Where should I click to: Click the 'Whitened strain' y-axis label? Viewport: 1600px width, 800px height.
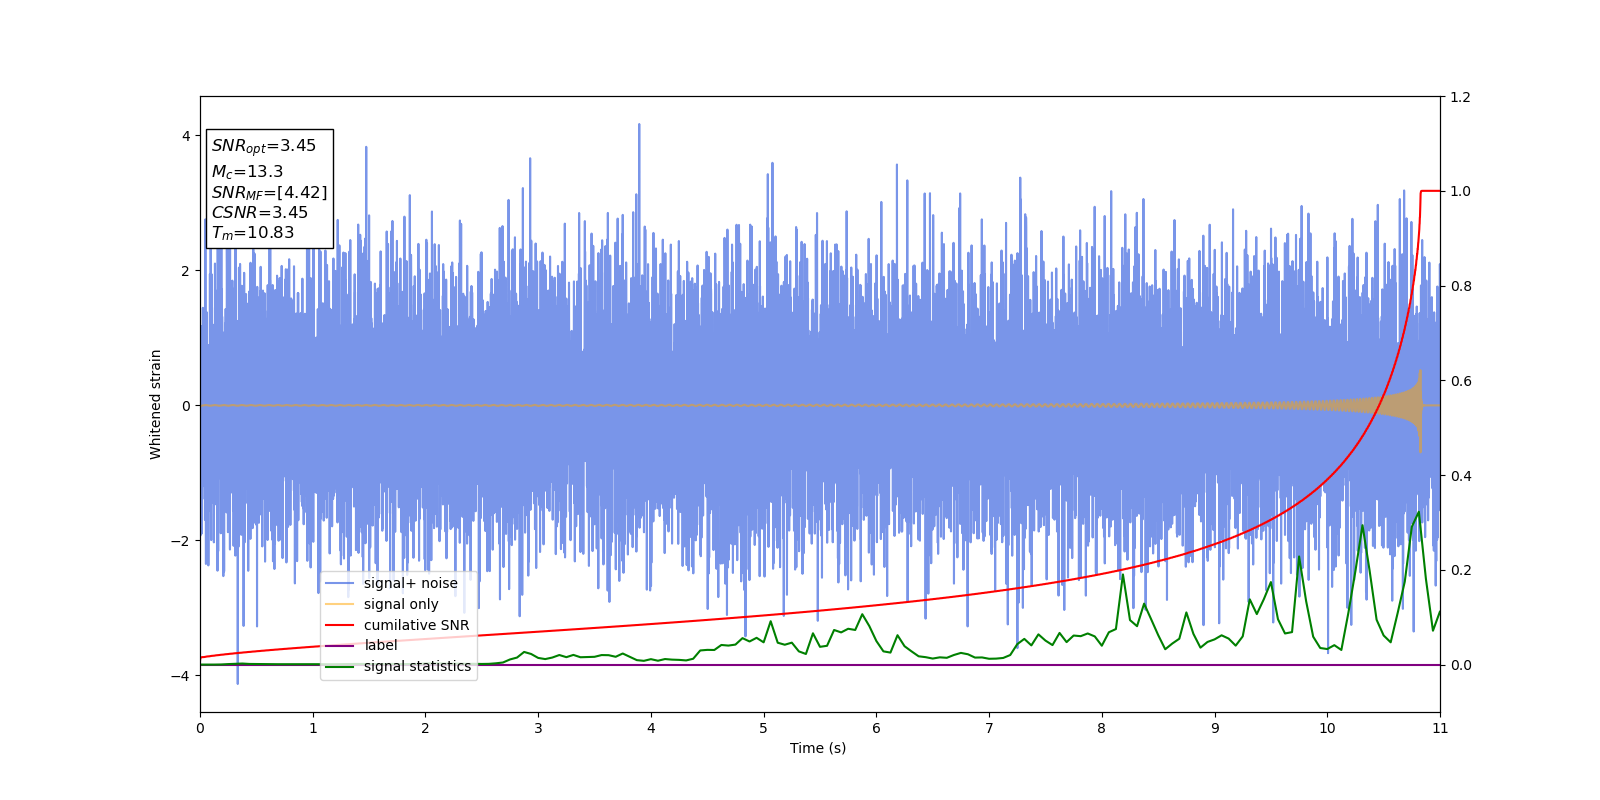(156, 404)
